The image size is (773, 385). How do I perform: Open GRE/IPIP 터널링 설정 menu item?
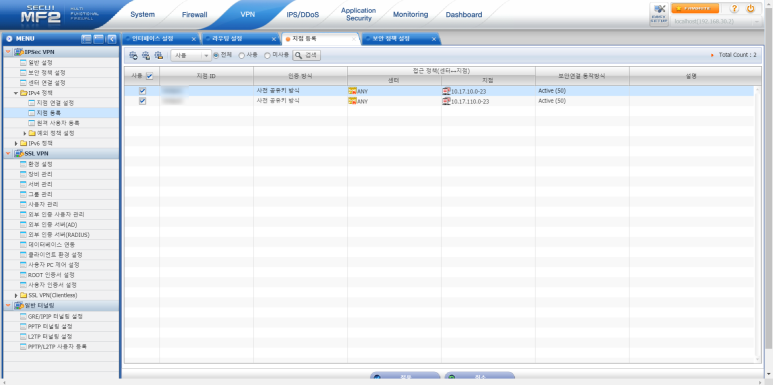(x=55, y=316)
